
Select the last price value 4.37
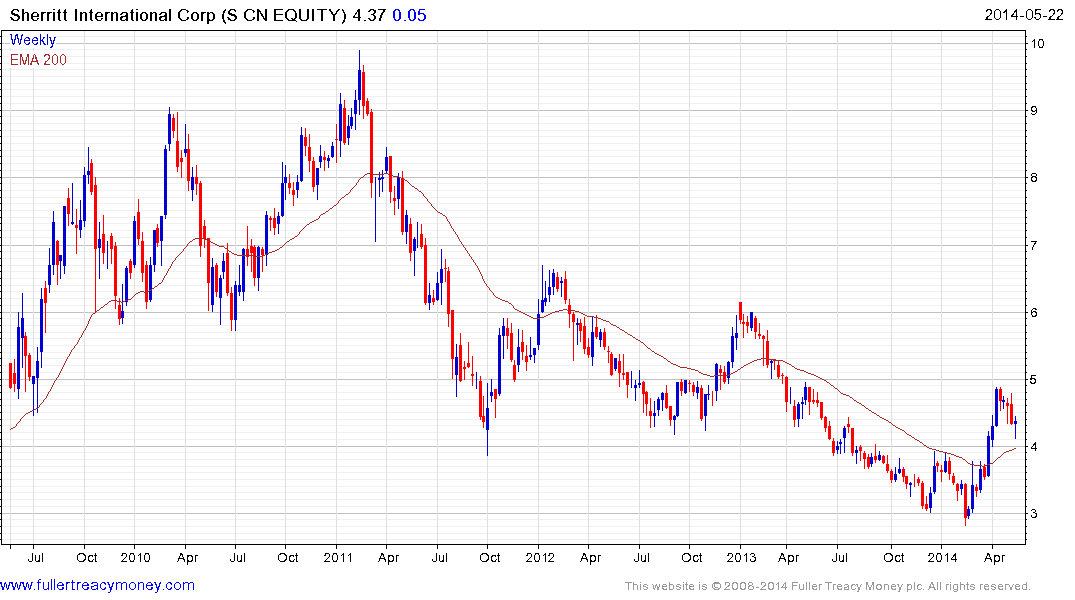tap(370, 15)
